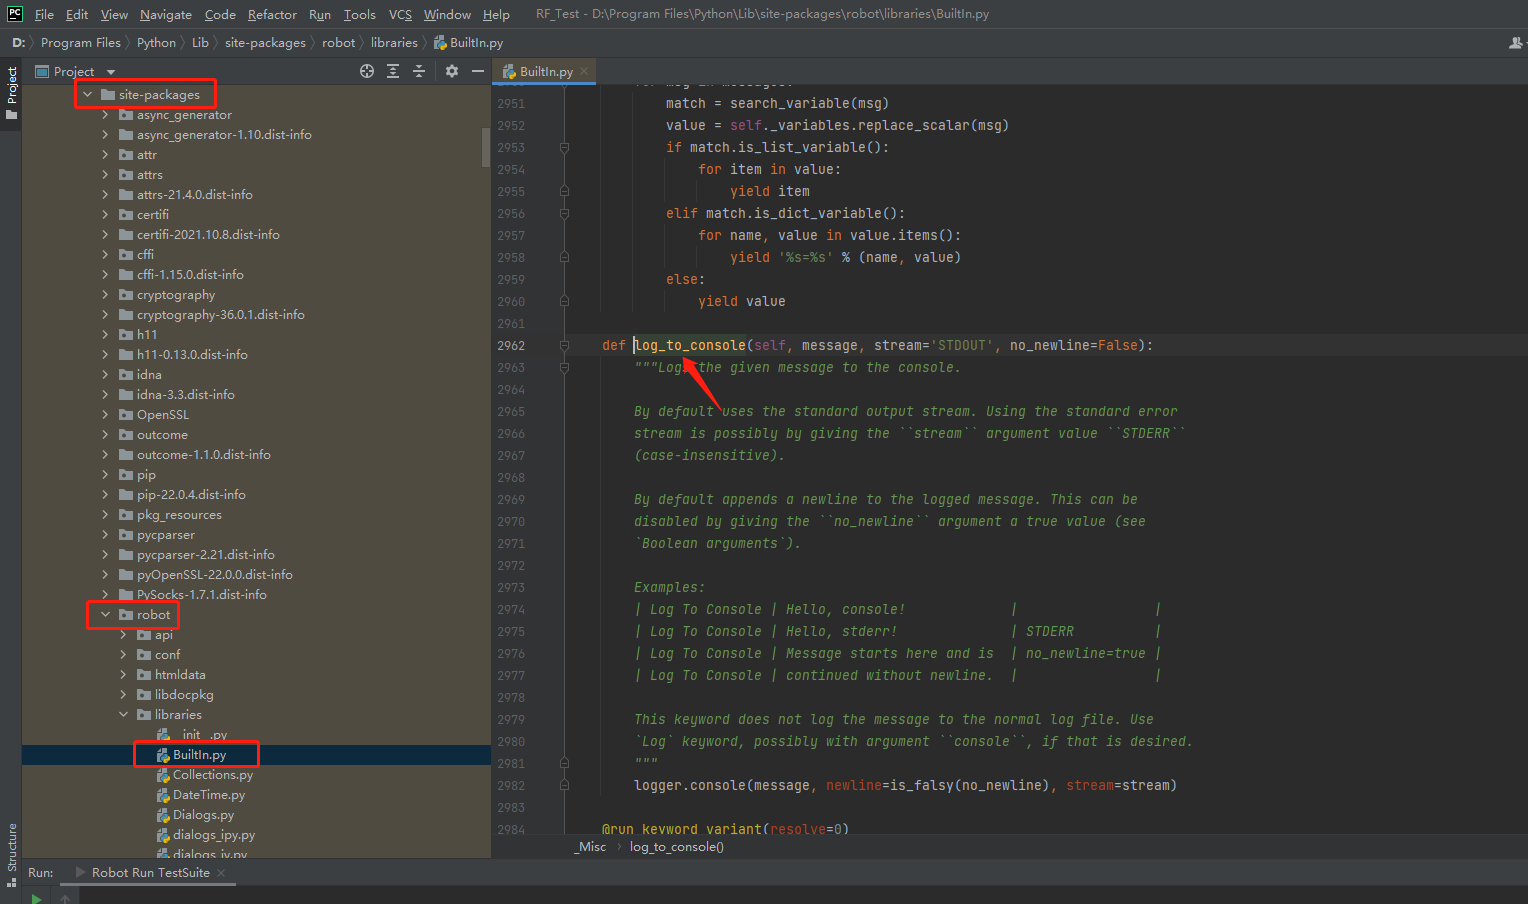Viewport: 1528px width, 904px height.
Task: Expand all nodes in Project tree
Action: coord(392,71)
